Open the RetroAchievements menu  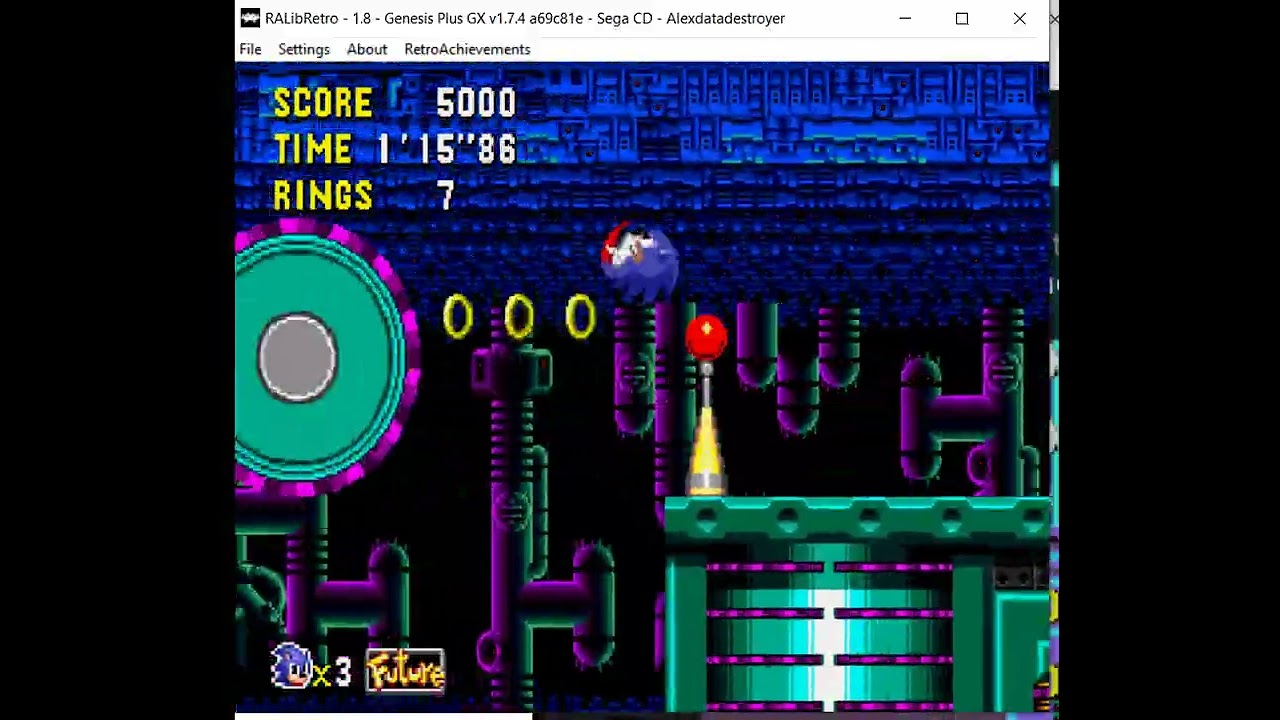click(467, 49)
